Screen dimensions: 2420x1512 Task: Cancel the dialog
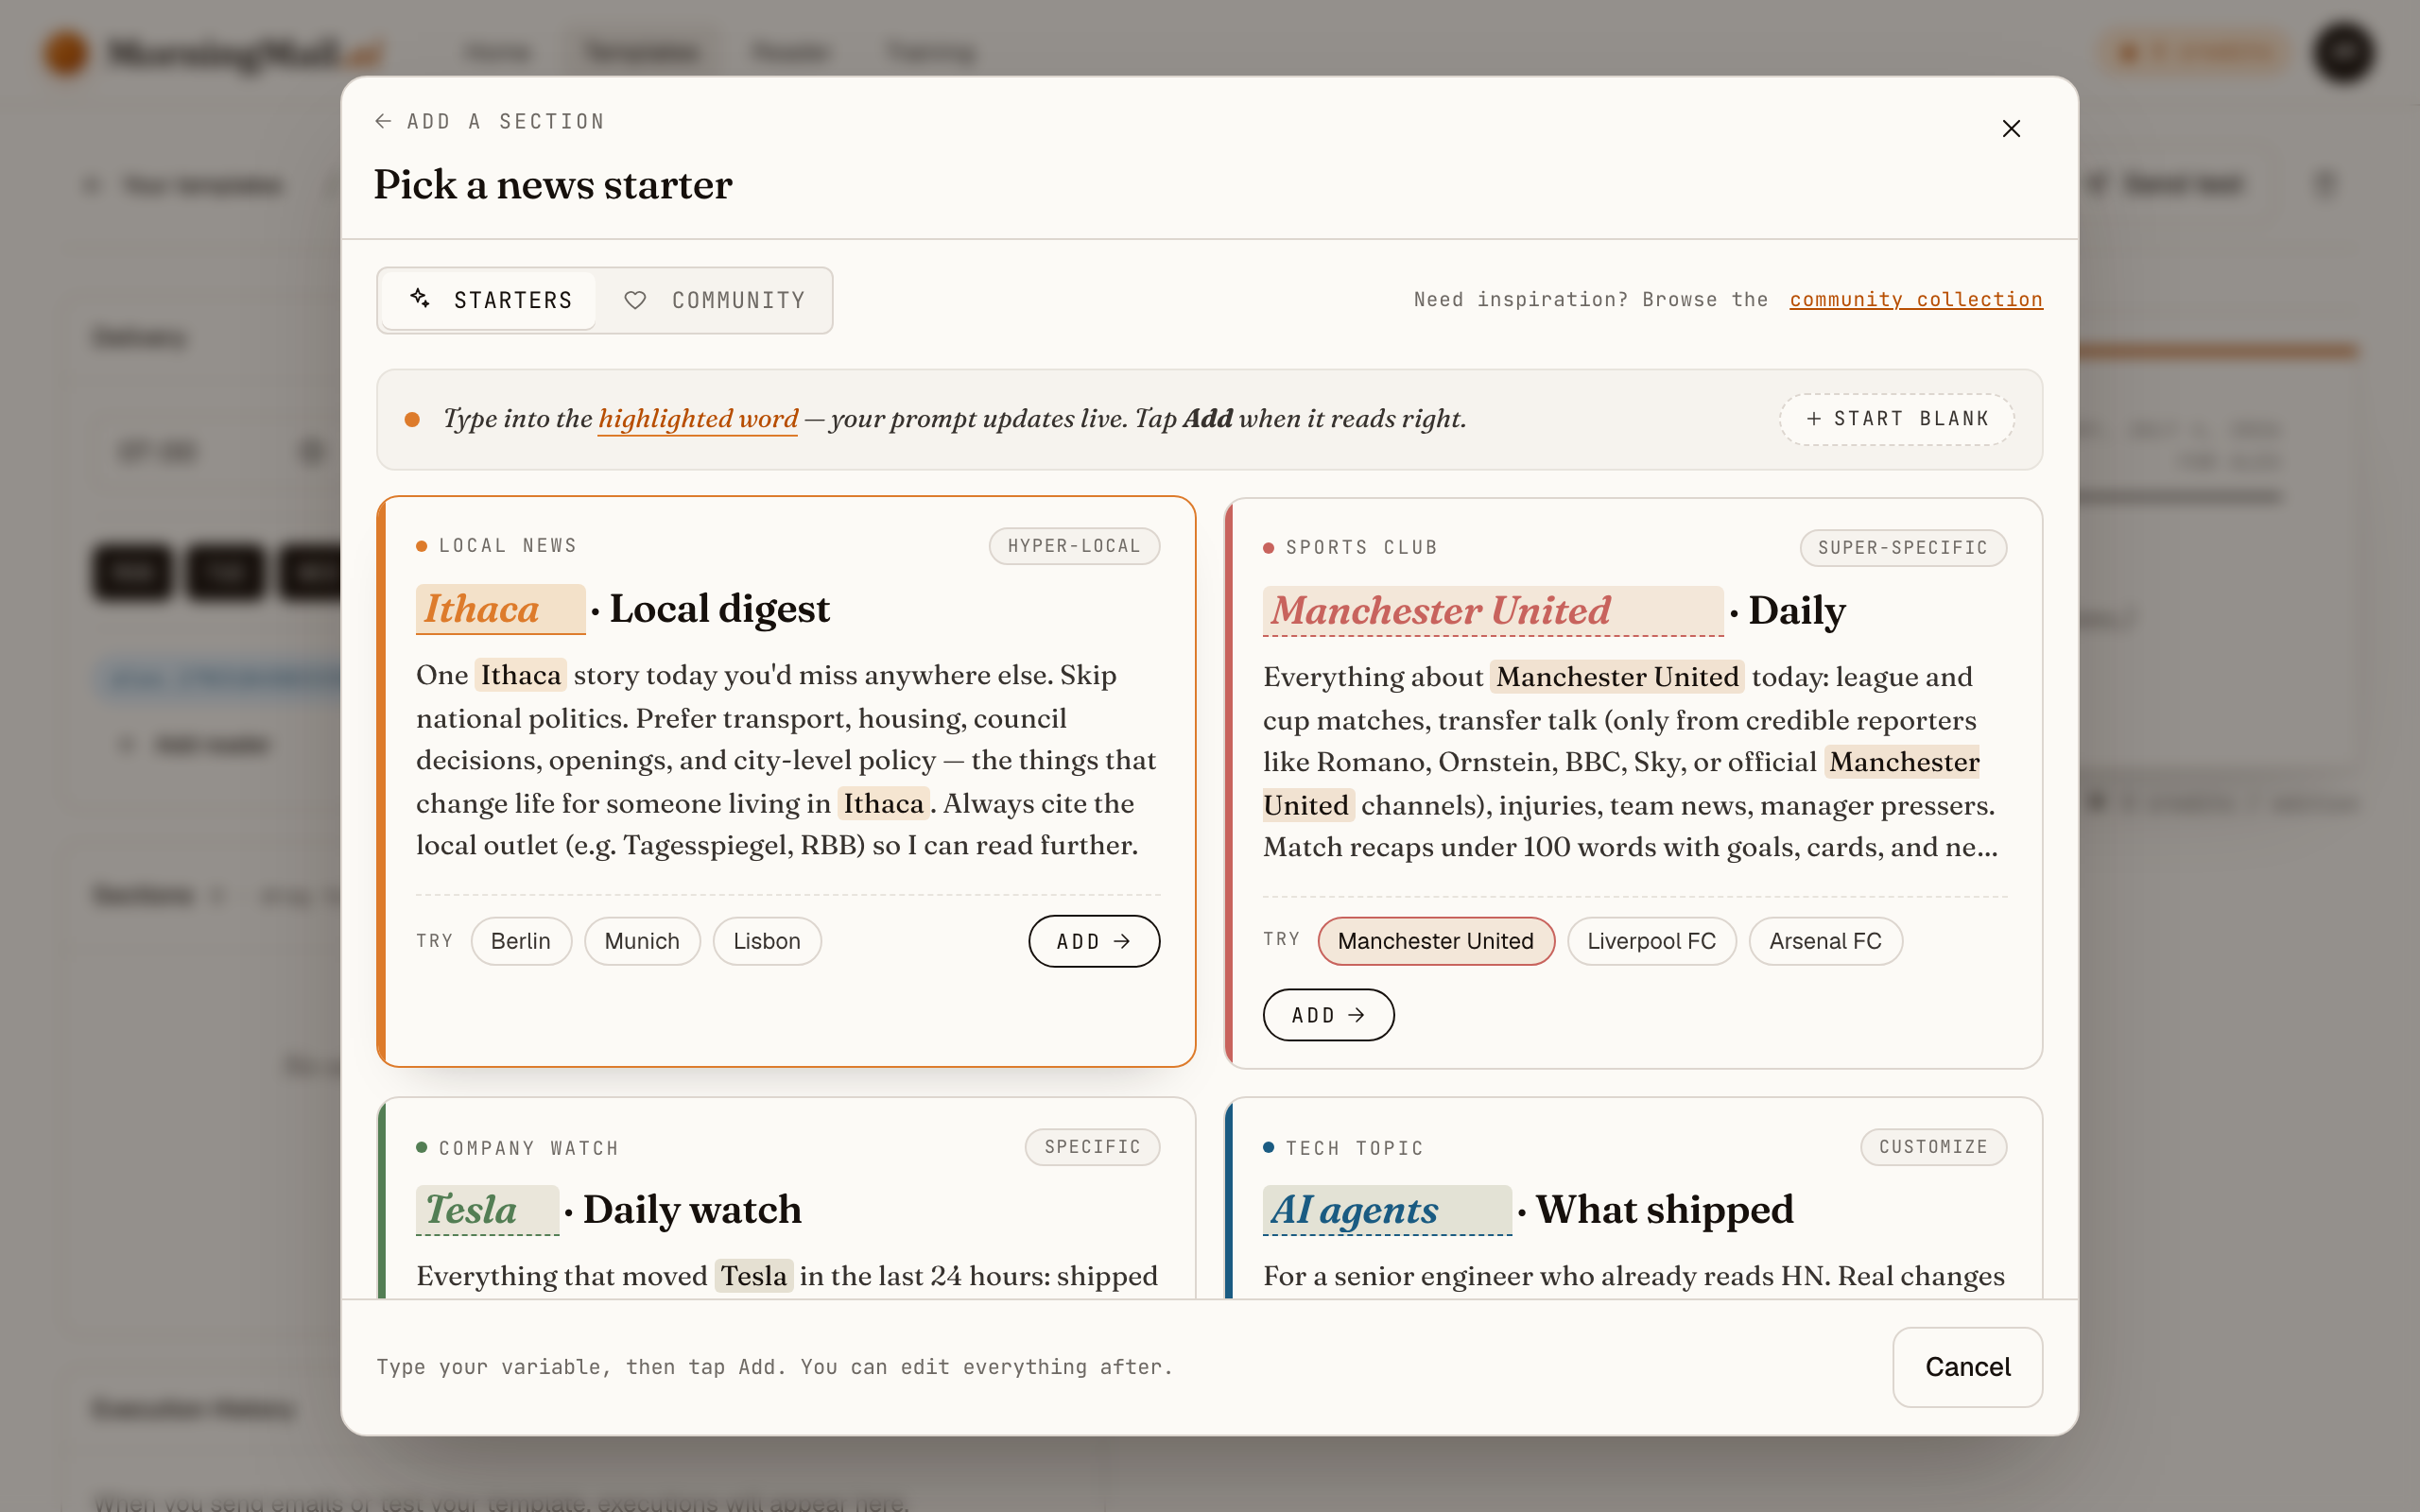click(1967, 1367)
